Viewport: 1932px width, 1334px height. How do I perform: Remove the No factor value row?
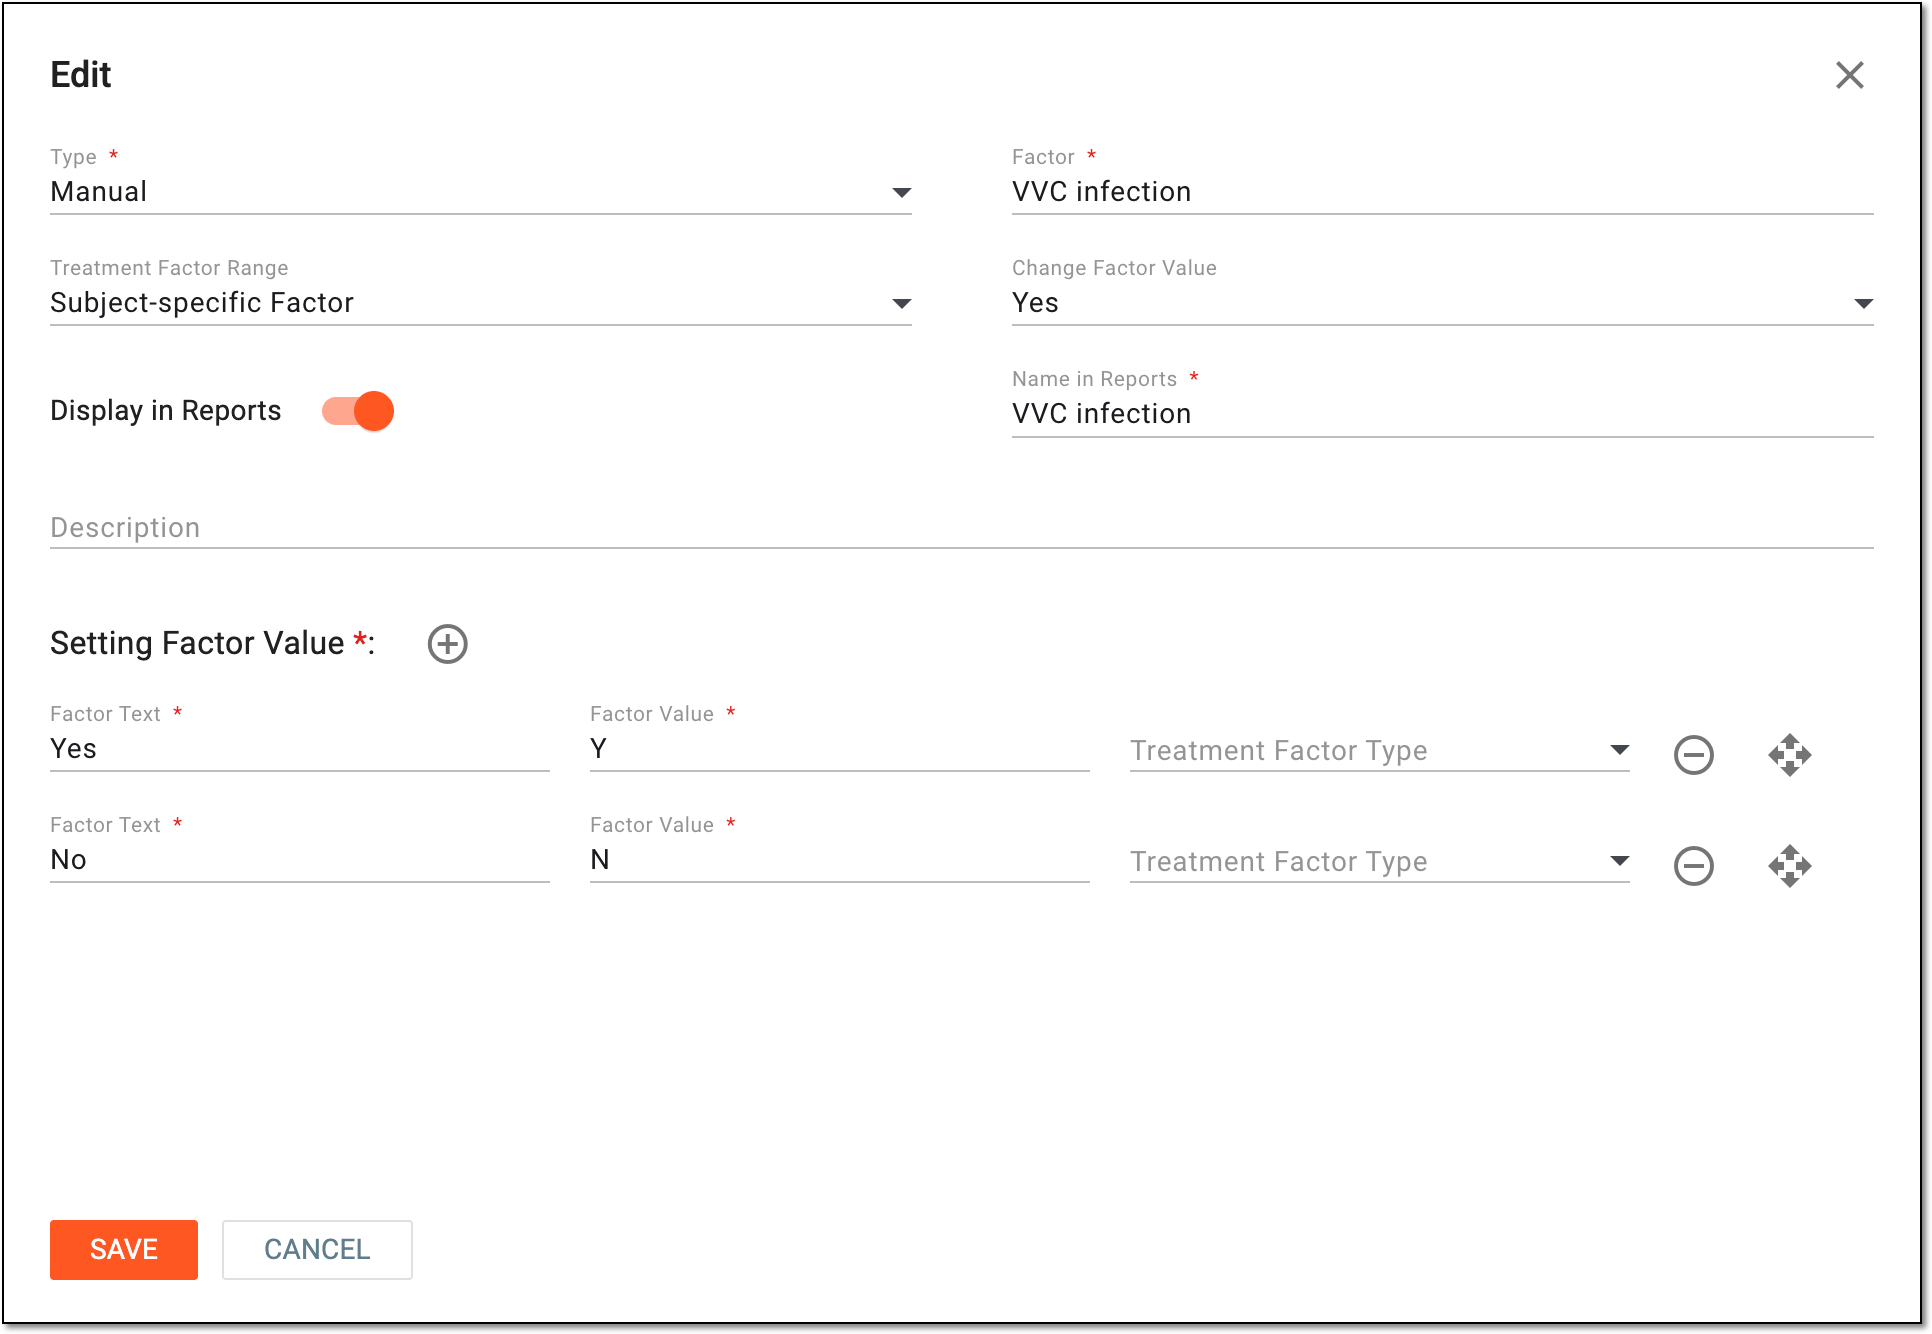click(x=1693, y=866)
